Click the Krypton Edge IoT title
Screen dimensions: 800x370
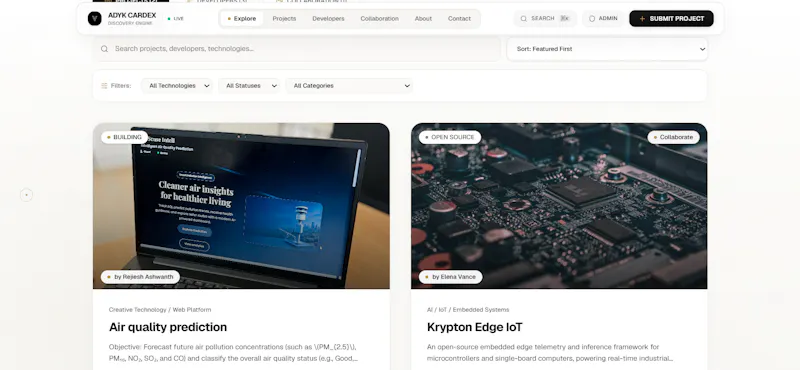(474, 327)
